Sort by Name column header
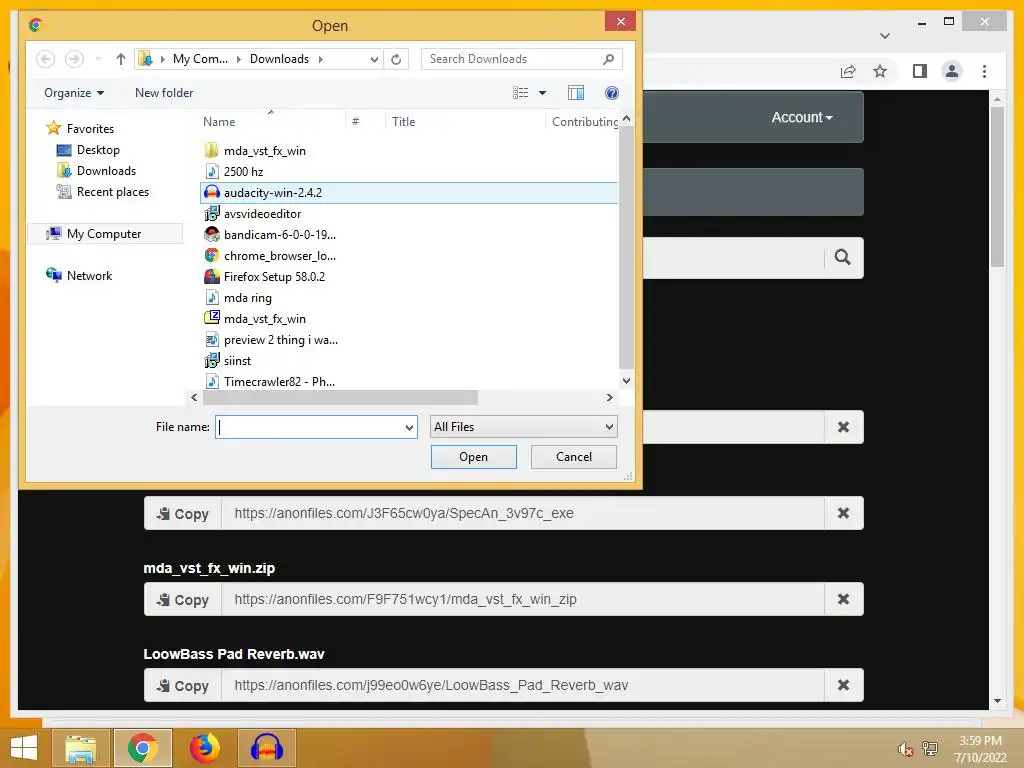The height and width of the screenshot is (768, 1024). (219, 121)
